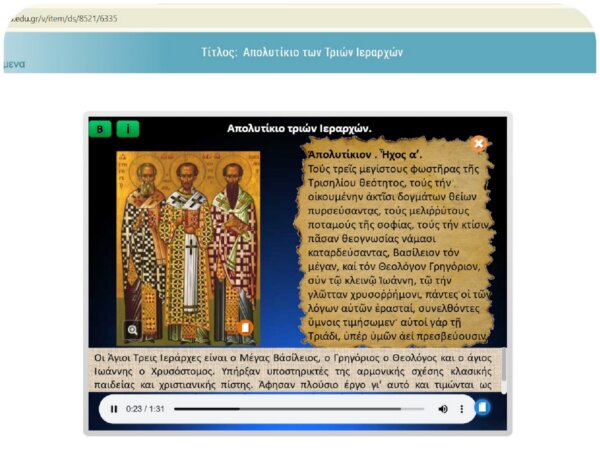Click the "Απολυτίκιο τριών Ιεραρχών." heading
This screenshot has height=450, width=600.
click(299, 128)
